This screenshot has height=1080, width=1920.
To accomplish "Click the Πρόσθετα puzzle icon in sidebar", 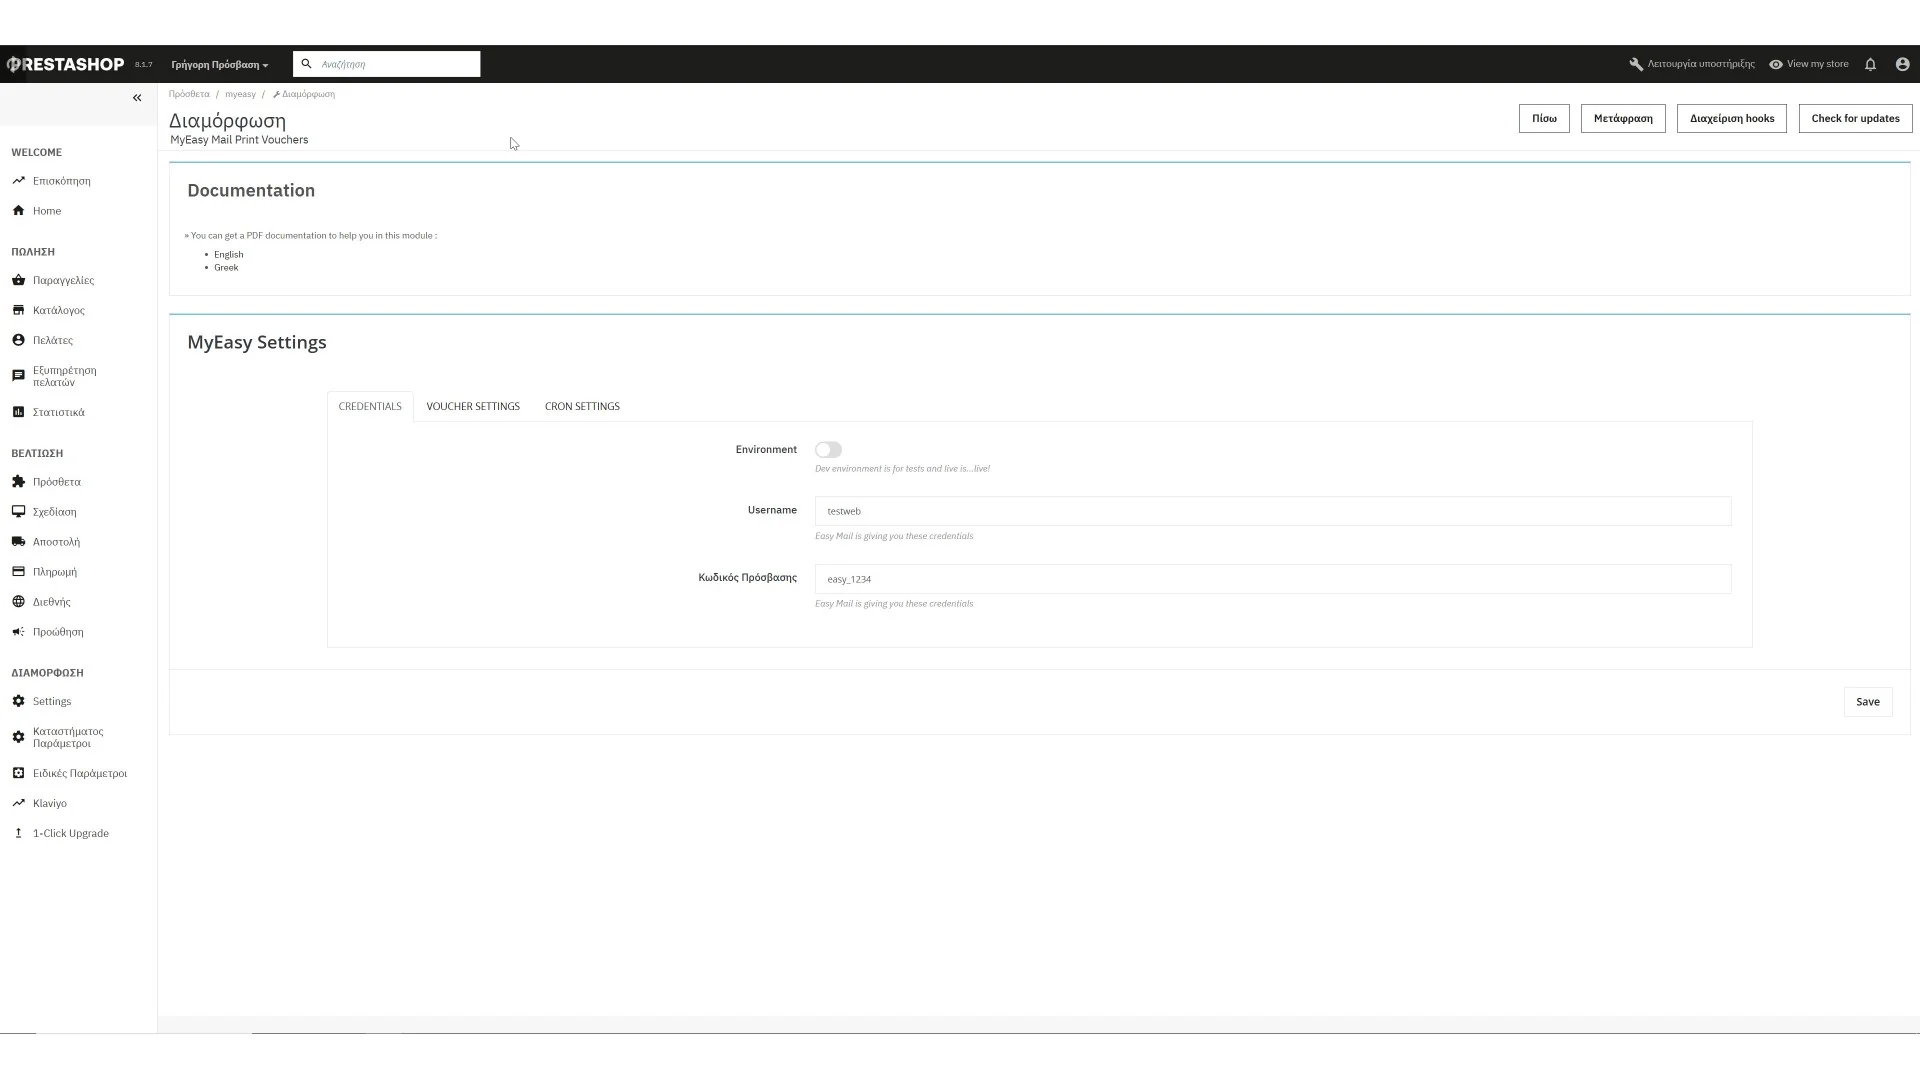I will (x=18, y=482).
